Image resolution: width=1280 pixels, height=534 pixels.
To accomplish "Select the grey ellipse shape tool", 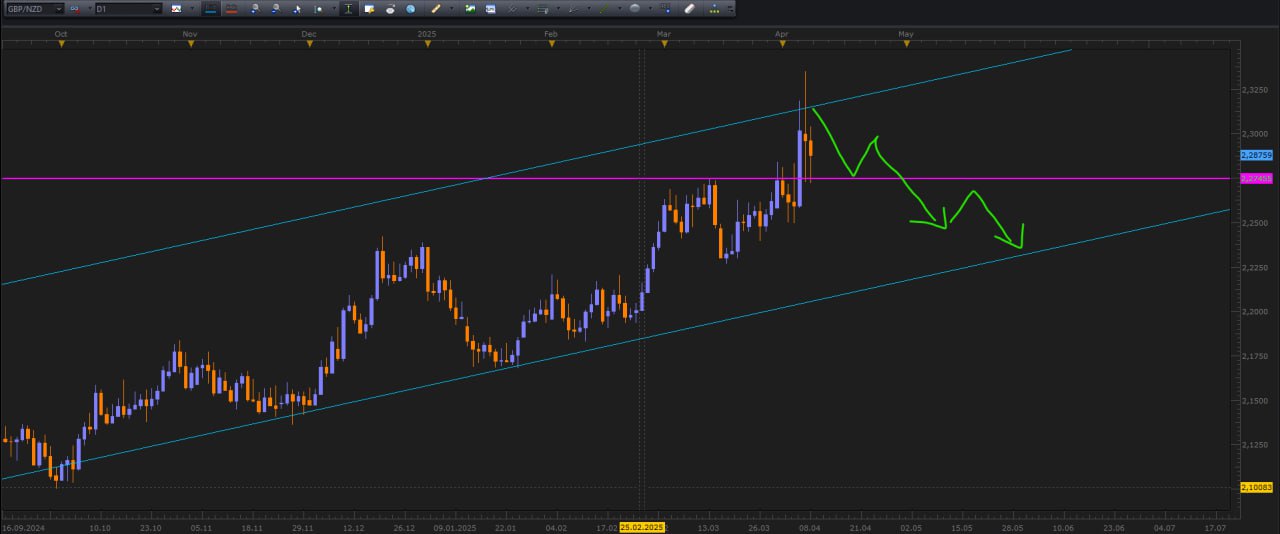I will point(635,9).
